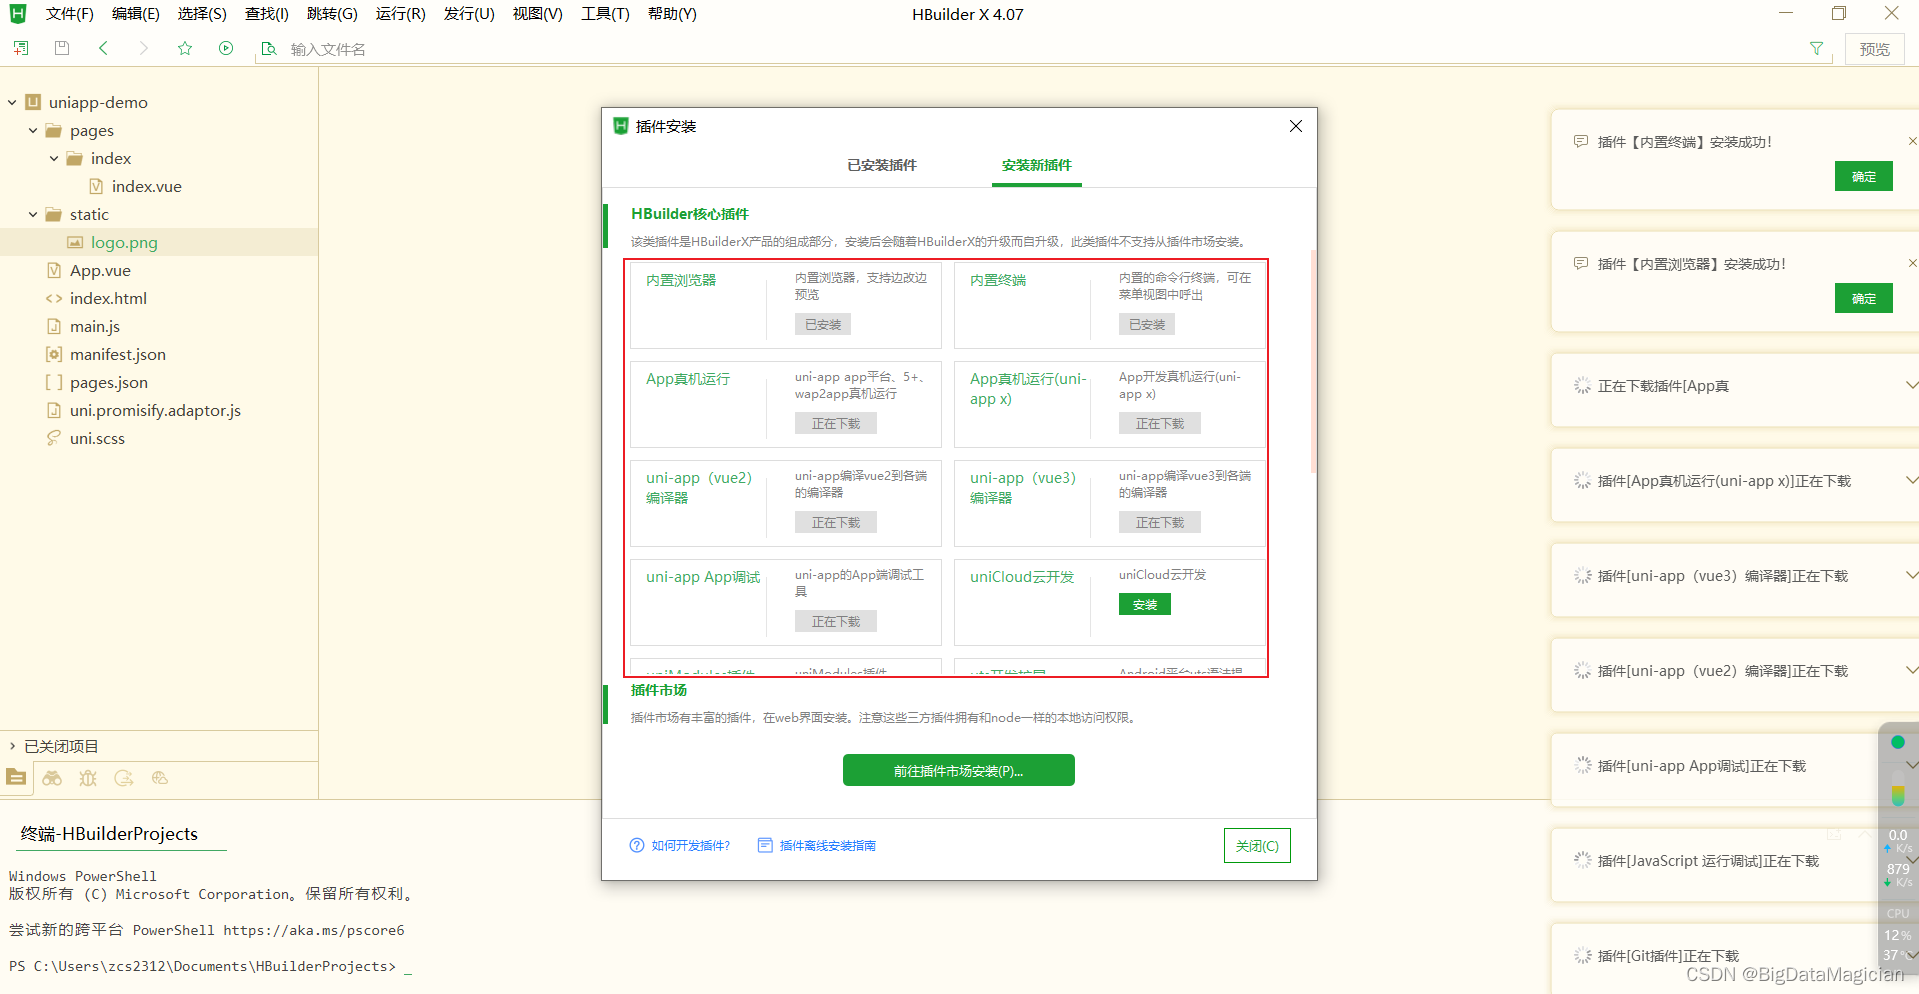Click the 关闭(C) button
The image size is (1919, 994).
pos(1257,845)
